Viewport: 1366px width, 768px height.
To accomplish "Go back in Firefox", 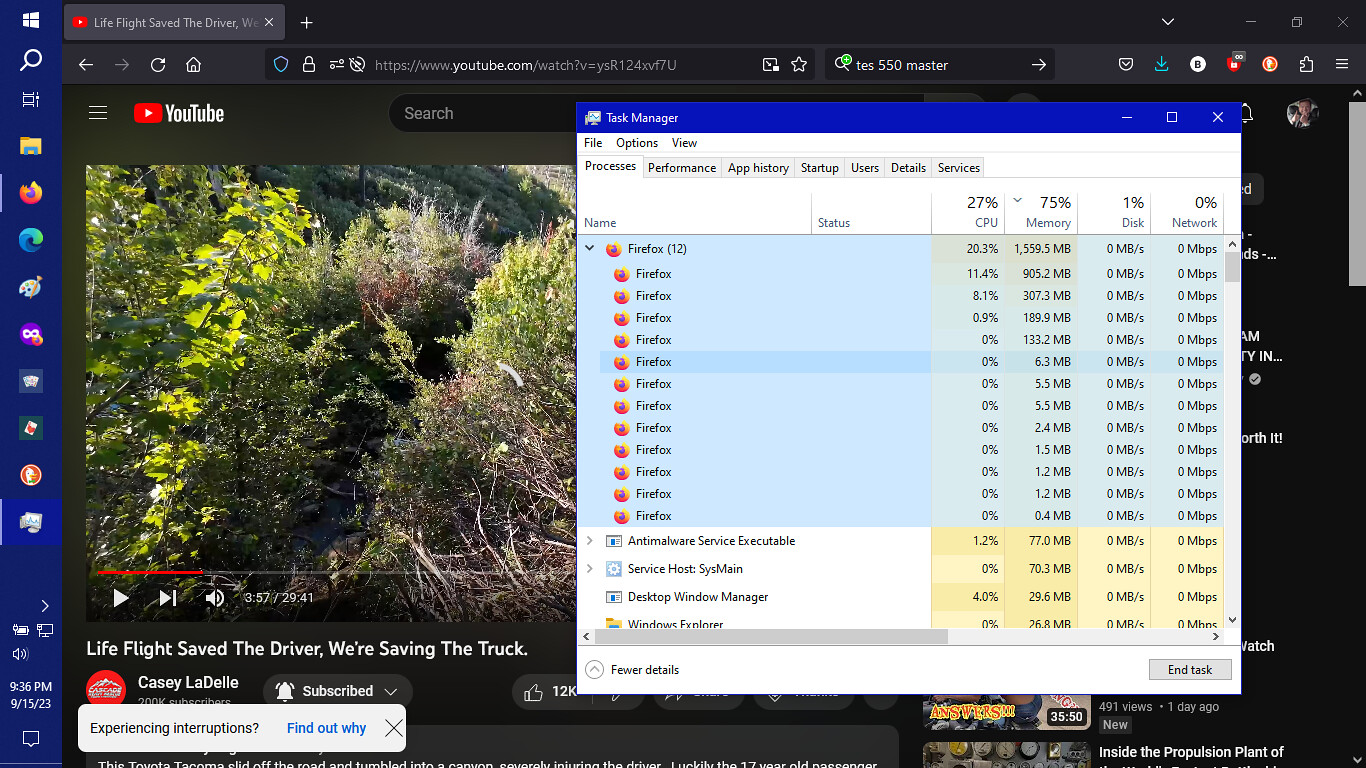I will [86, 65].
